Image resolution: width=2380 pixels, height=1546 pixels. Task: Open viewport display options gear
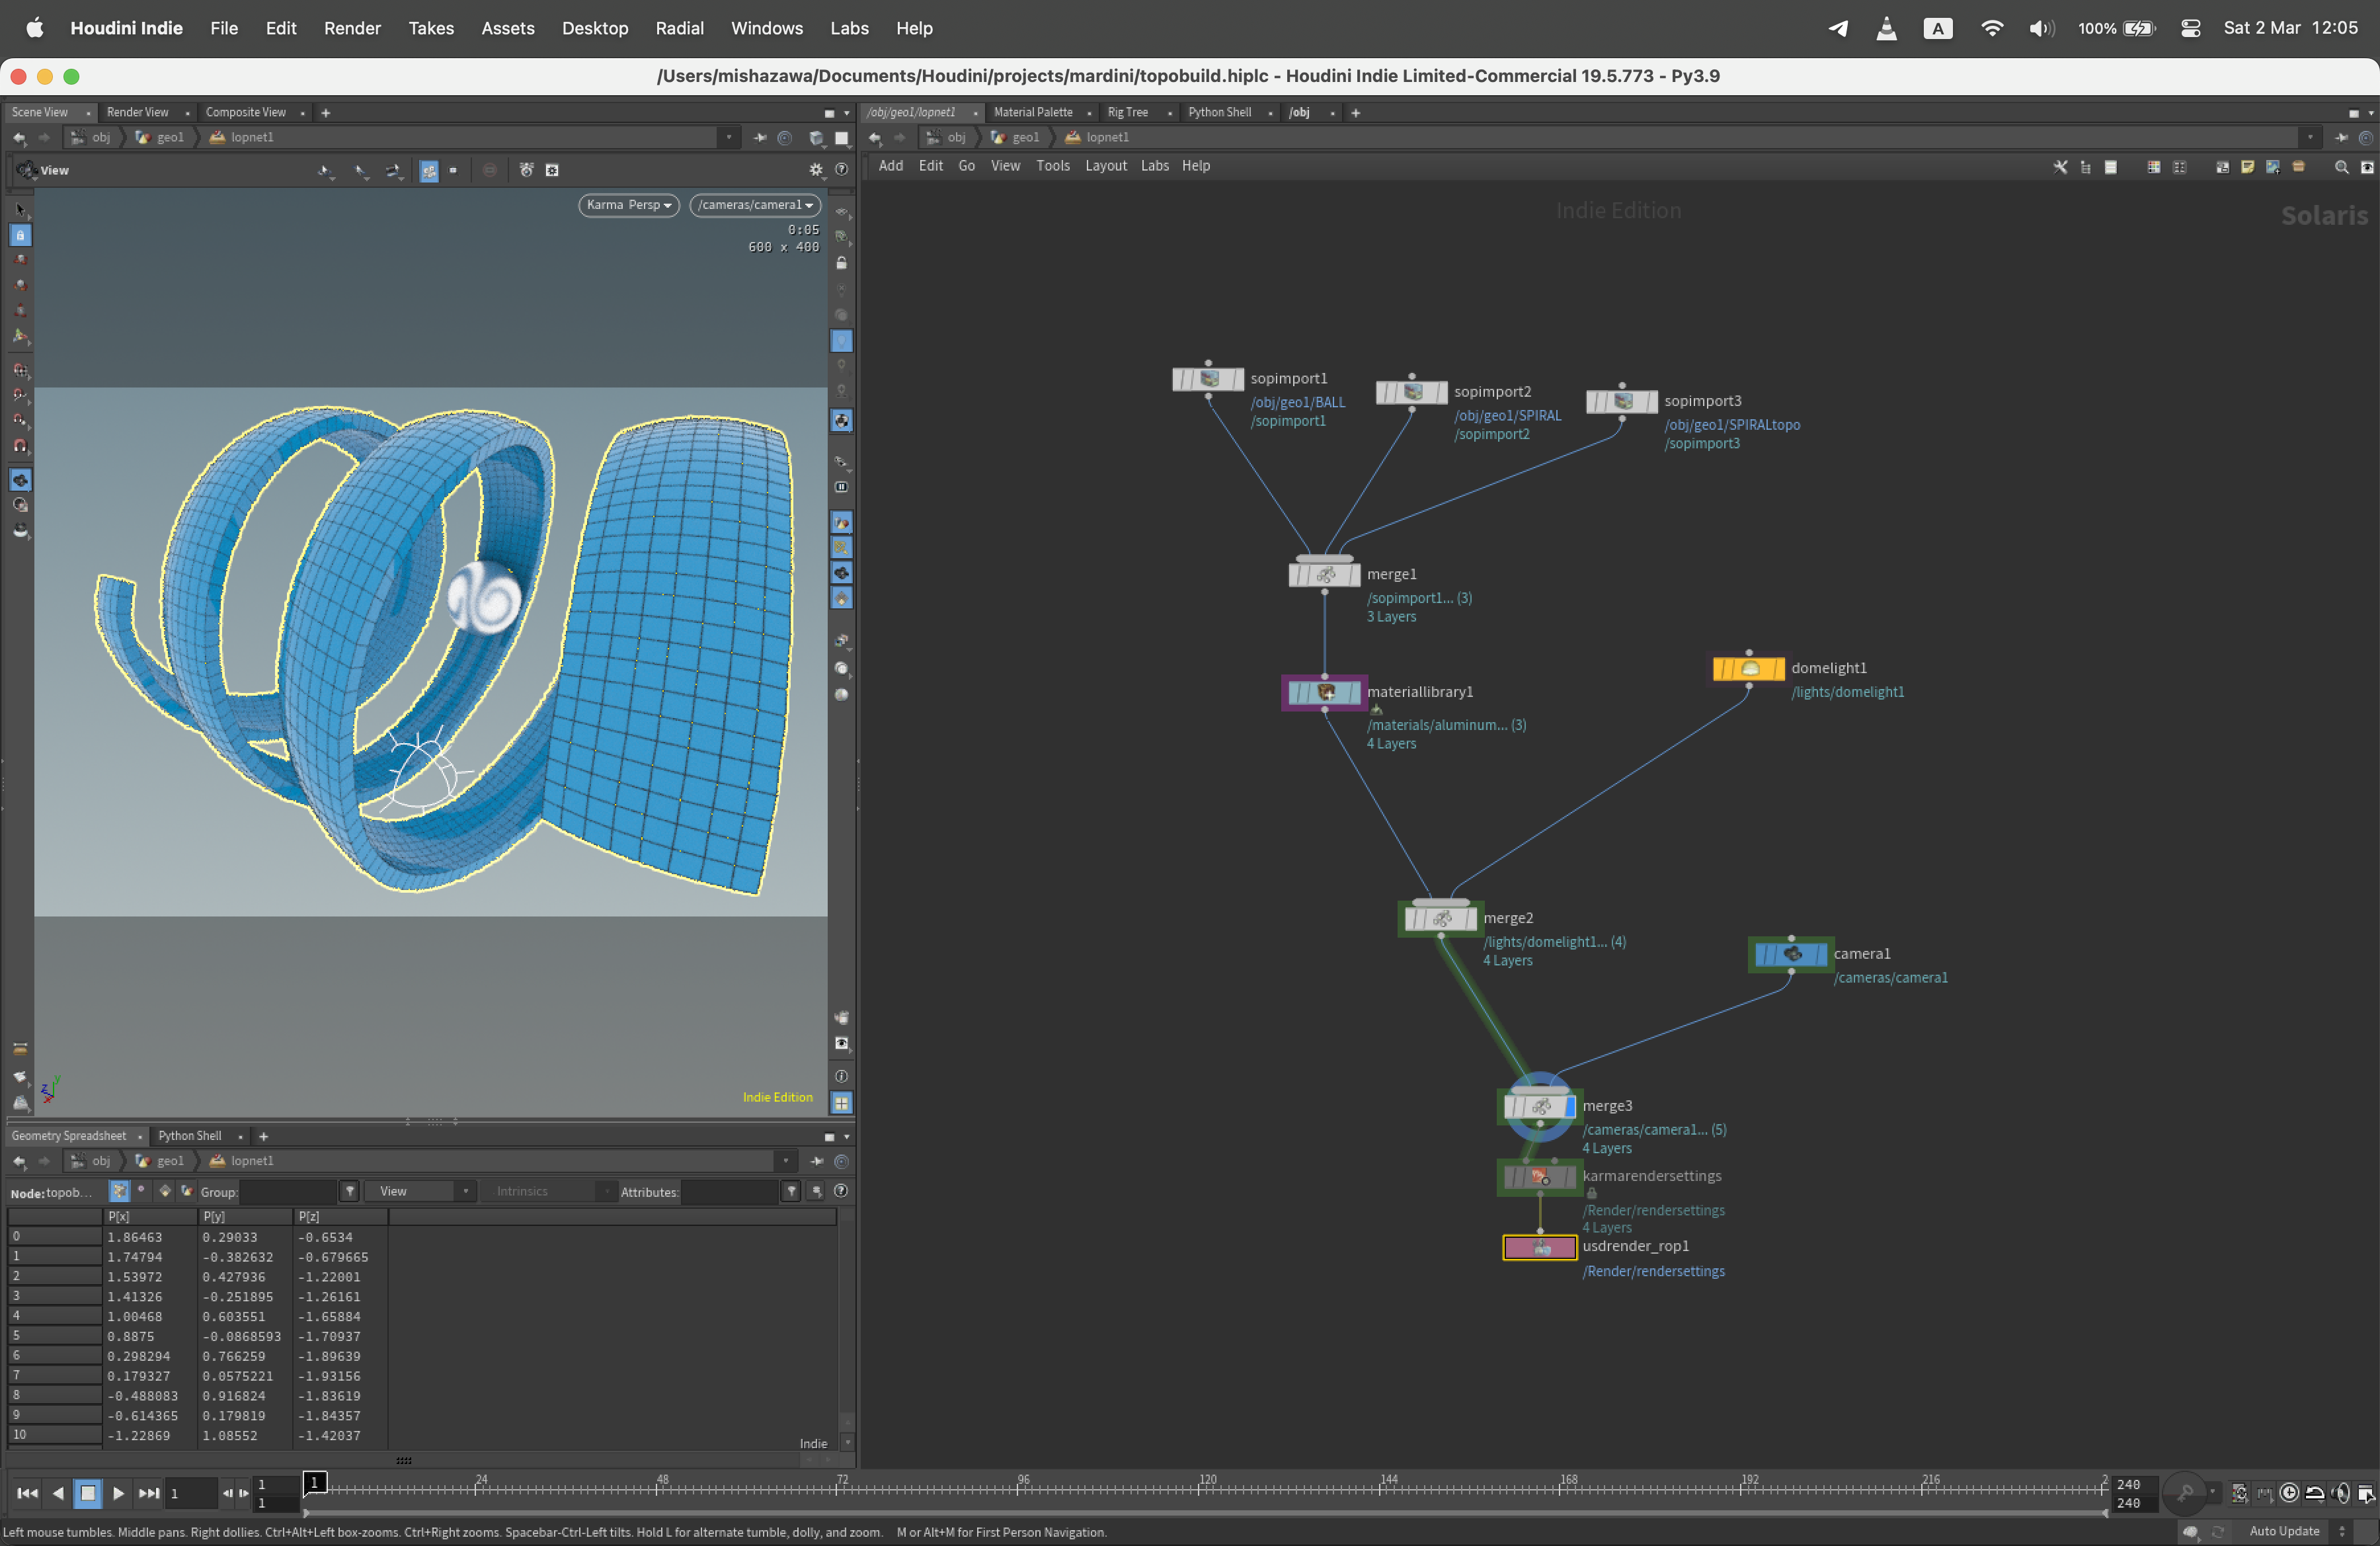pos(816,170)
